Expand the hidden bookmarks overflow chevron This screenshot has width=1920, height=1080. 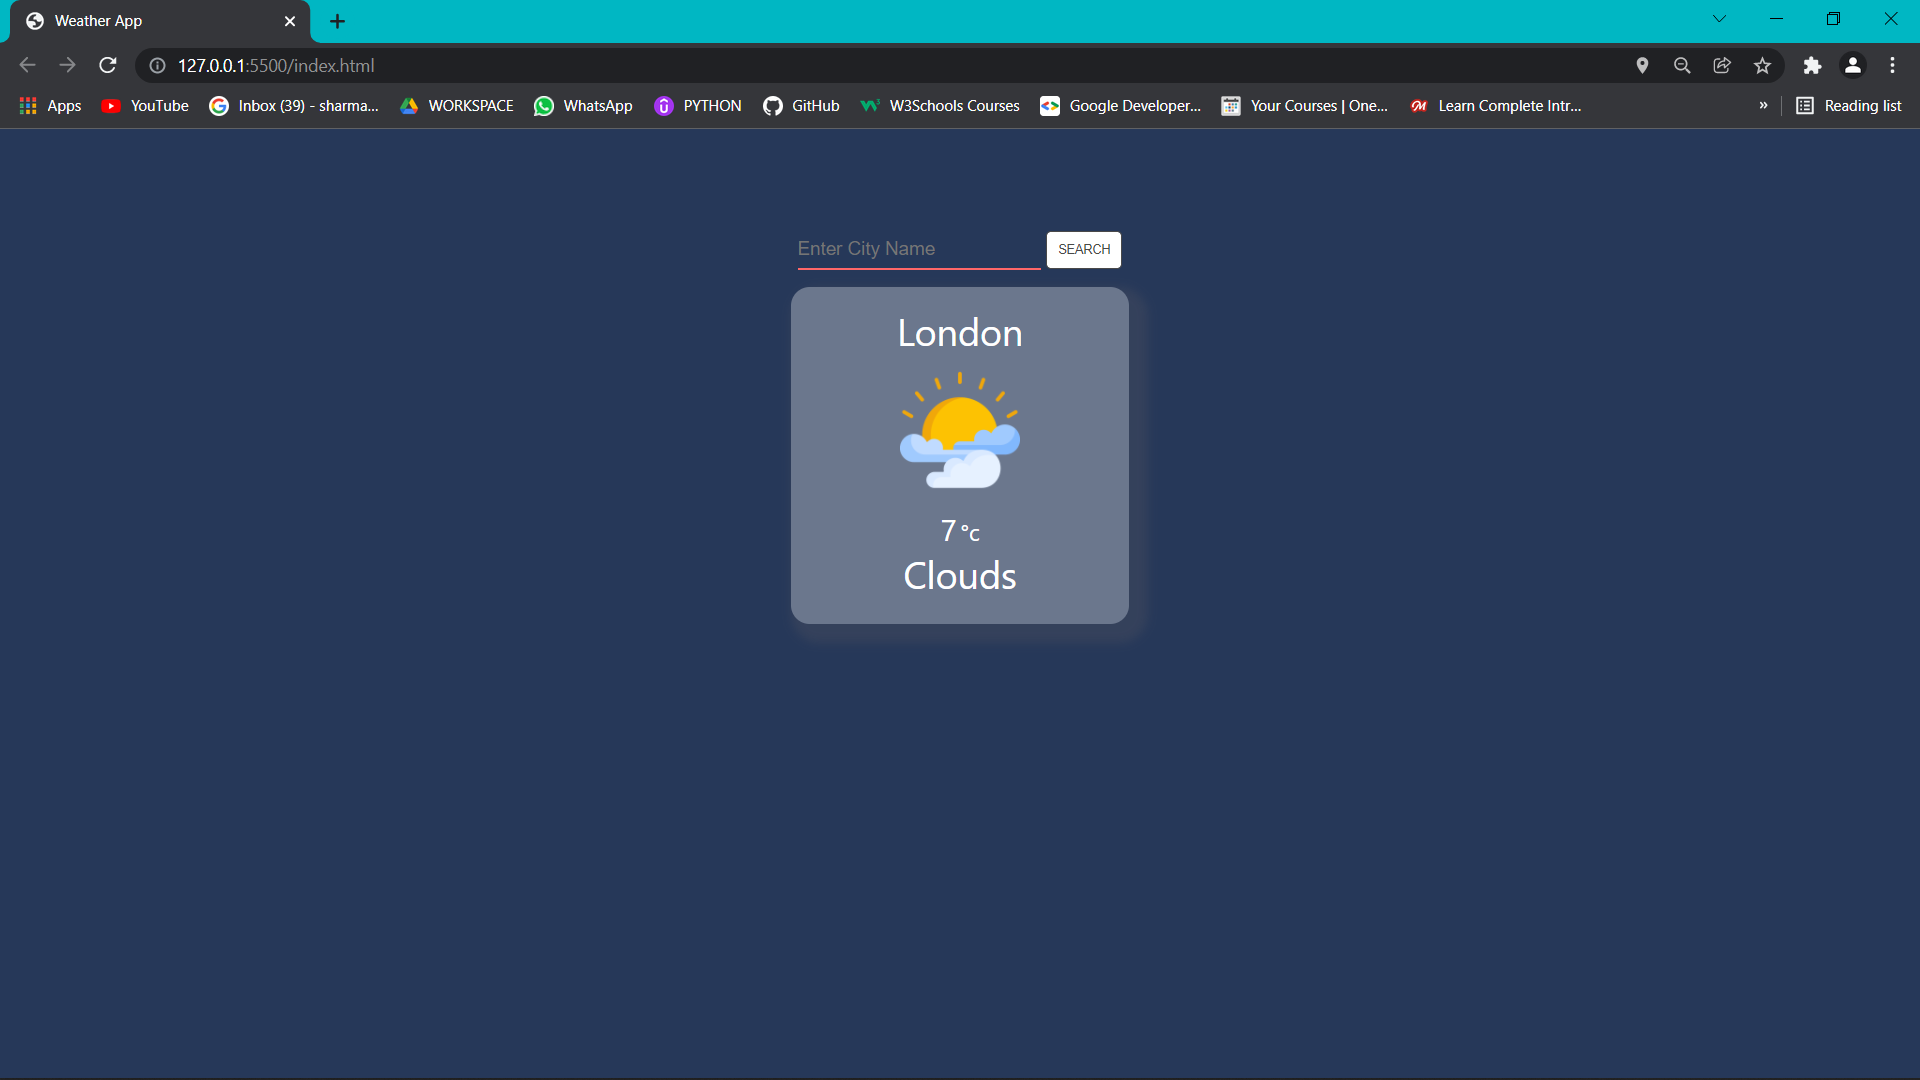tap(1763, 105)
